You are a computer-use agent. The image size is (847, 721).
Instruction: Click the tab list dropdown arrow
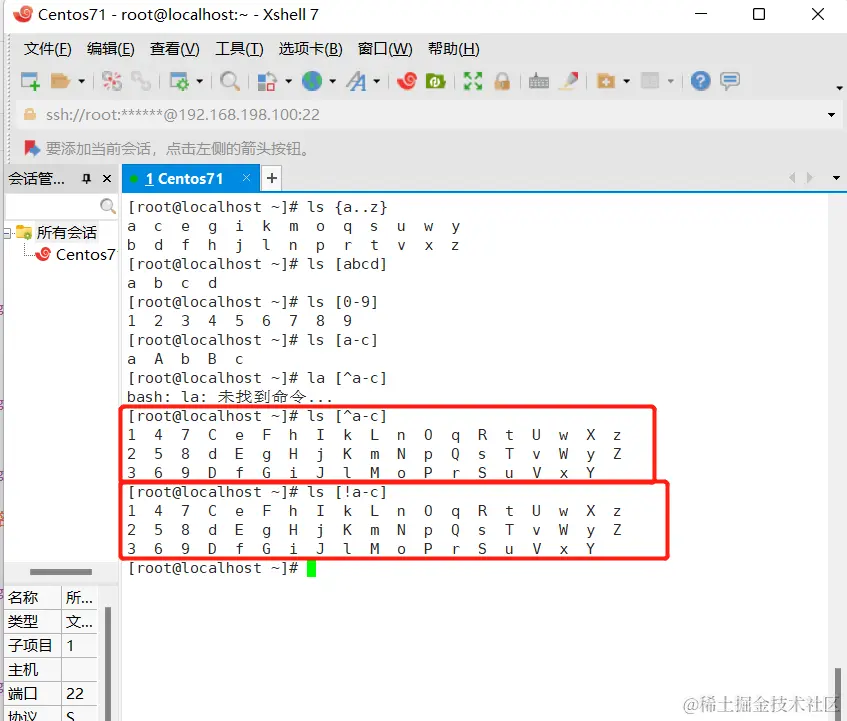click(x=836, y=178)
